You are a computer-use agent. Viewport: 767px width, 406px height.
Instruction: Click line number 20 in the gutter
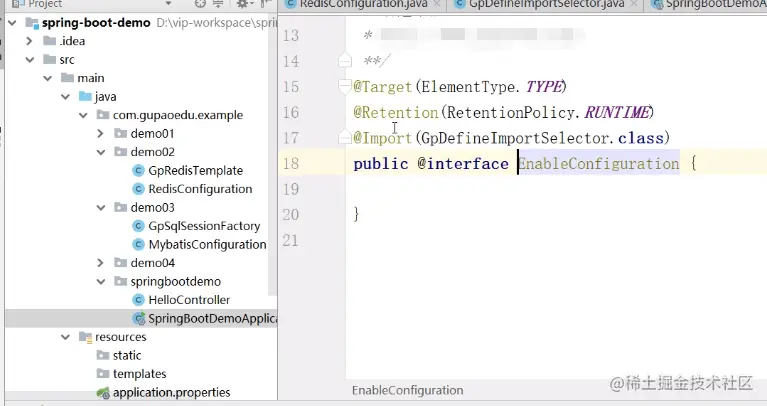click(x=291, y=214)
